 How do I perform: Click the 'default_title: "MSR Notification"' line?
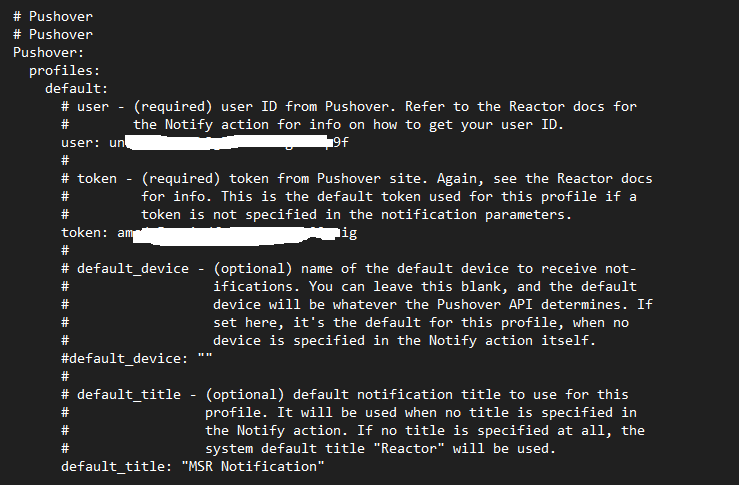coord(193,466)
